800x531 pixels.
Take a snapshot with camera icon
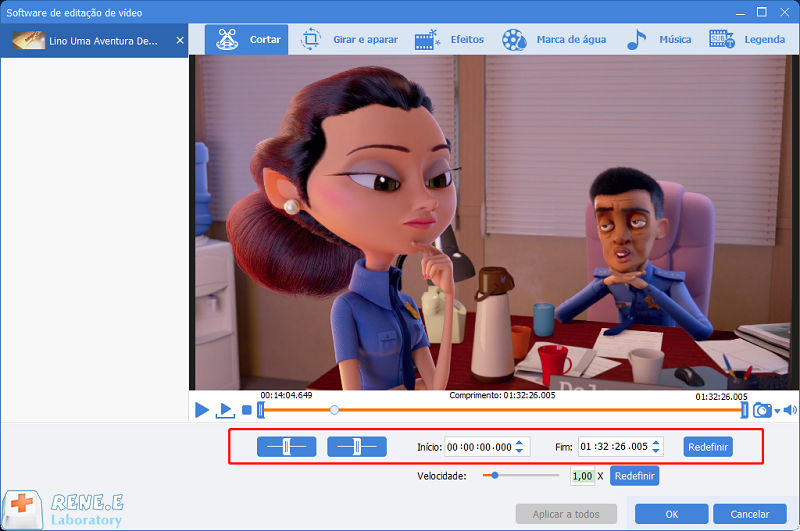[x=762, y=410]
